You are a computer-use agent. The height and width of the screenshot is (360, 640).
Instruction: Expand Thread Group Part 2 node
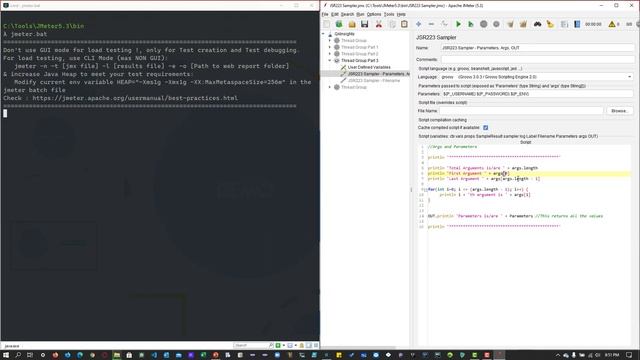coord(330,53)
